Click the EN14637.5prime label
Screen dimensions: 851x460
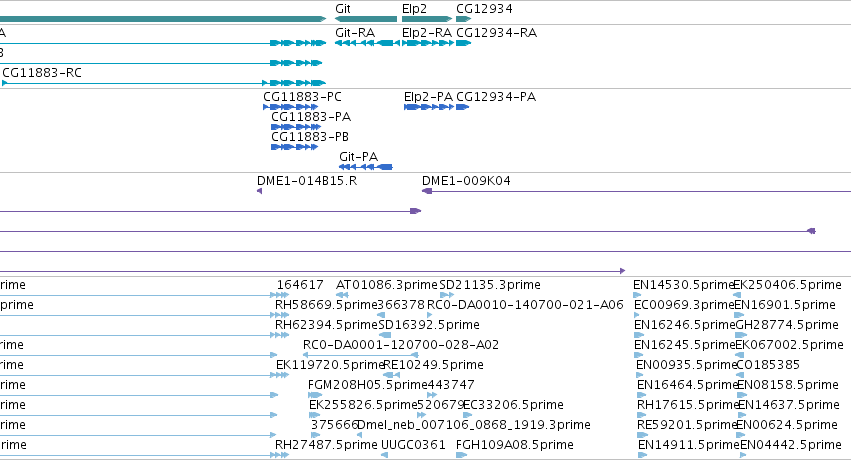tap(789, 406)
